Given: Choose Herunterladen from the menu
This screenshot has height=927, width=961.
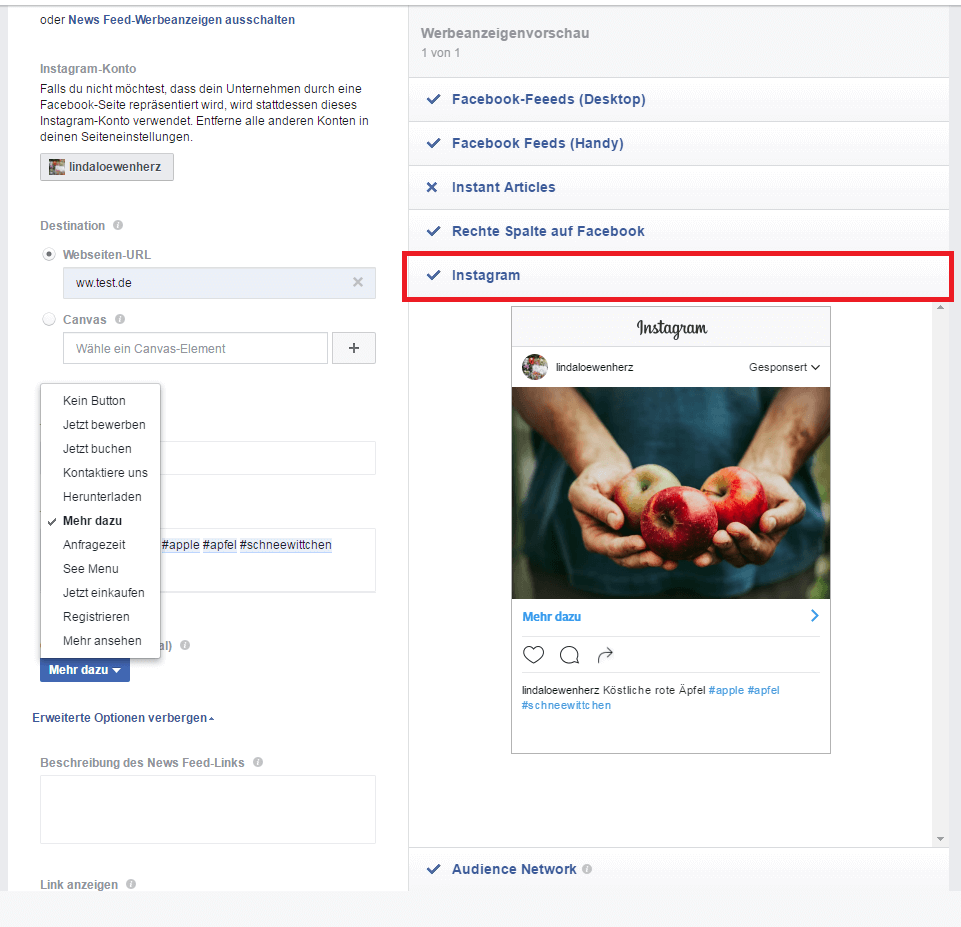Looking at the screenshot, I should pyautogui.click(x=101, y=496).
